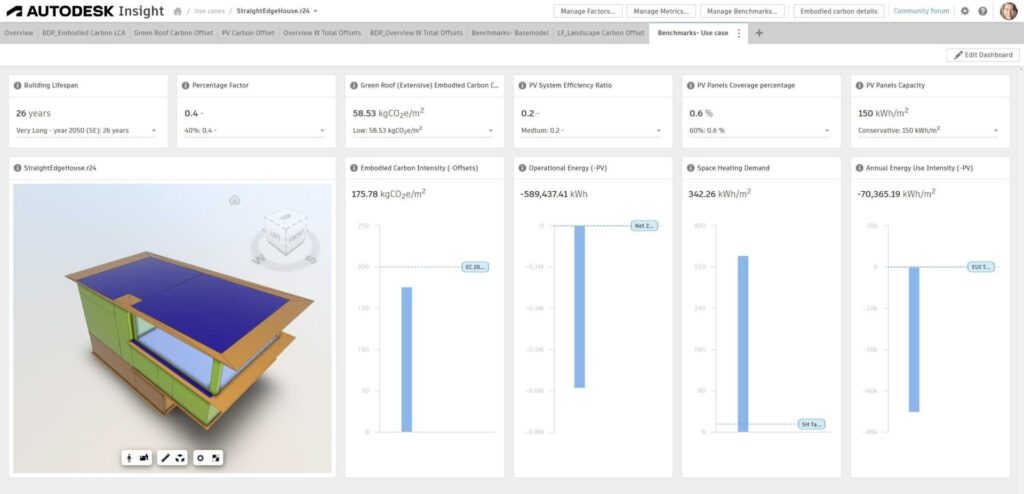Activate the explode model tool in the viewer

pos(180,458)
